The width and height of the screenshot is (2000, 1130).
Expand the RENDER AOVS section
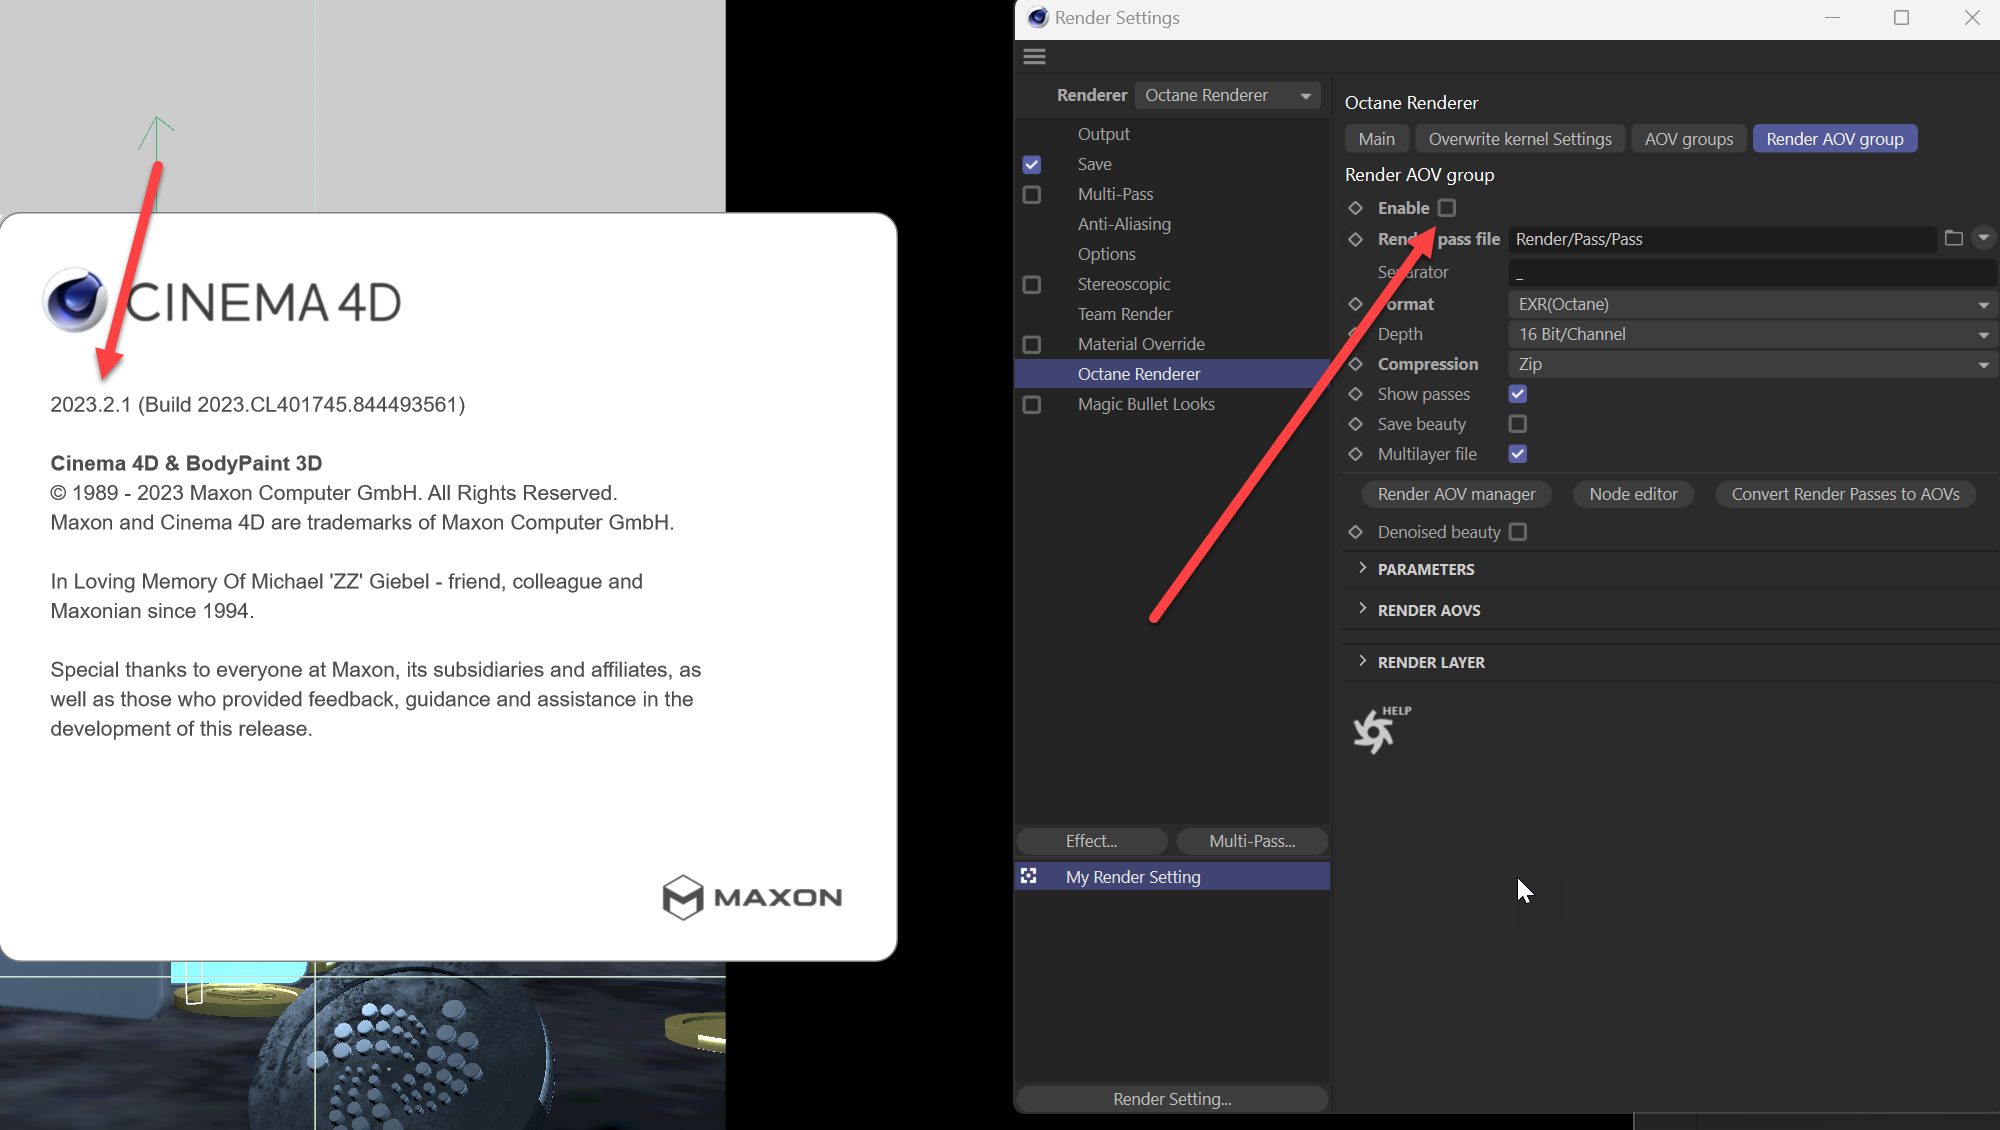click(1428, 610)
